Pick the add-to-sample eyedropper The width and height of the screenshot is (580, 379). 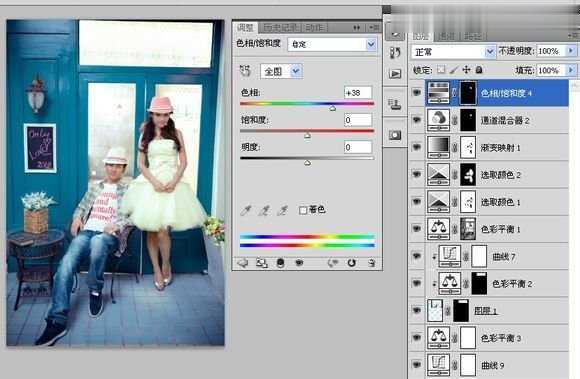coord(264,210)
